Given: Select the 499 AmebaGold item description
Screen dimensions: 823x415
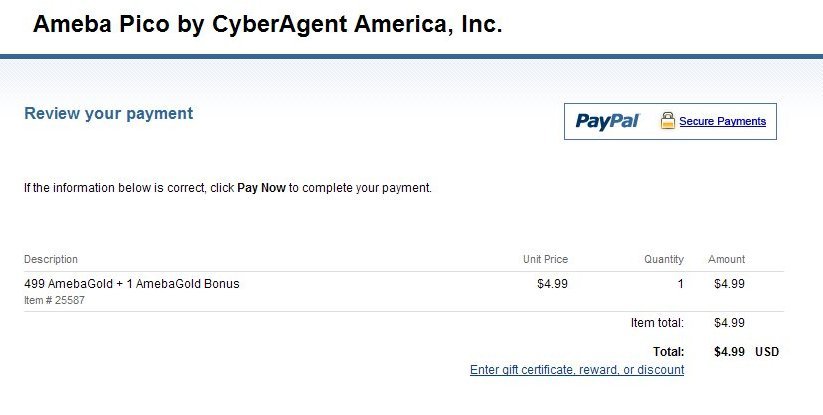Looking at the screenshot, I should click(132, 284).
